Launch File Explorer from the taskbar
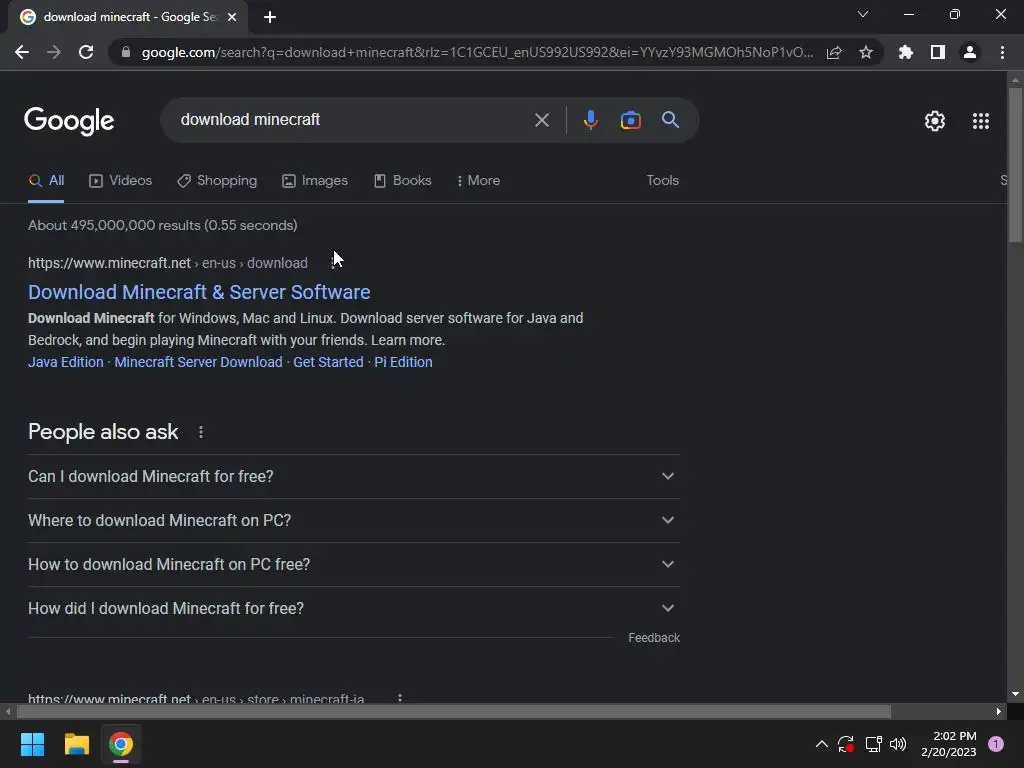Image resolution: width=1024 pixels, height=768 pixels. 76,744
